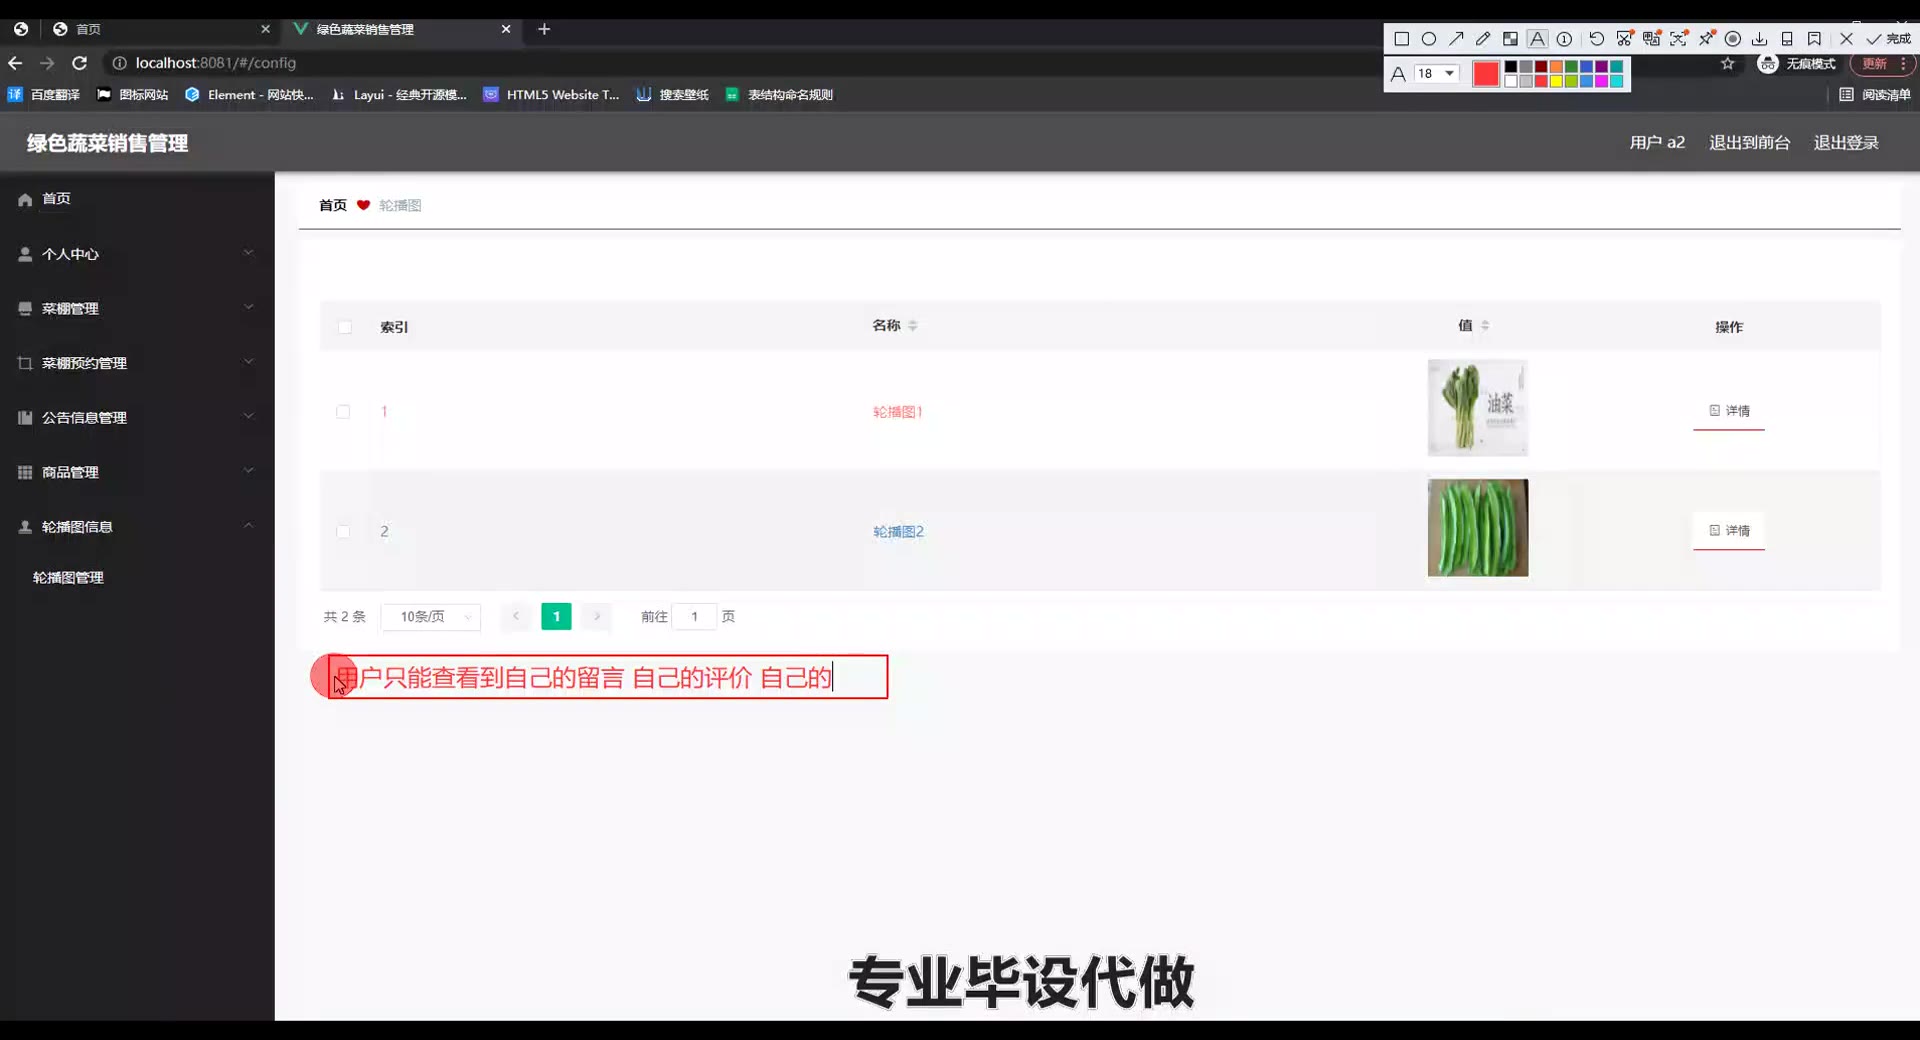Click the text recognition scan icon
Screen dimensions: 1920x1040
tap(1679, 39)
